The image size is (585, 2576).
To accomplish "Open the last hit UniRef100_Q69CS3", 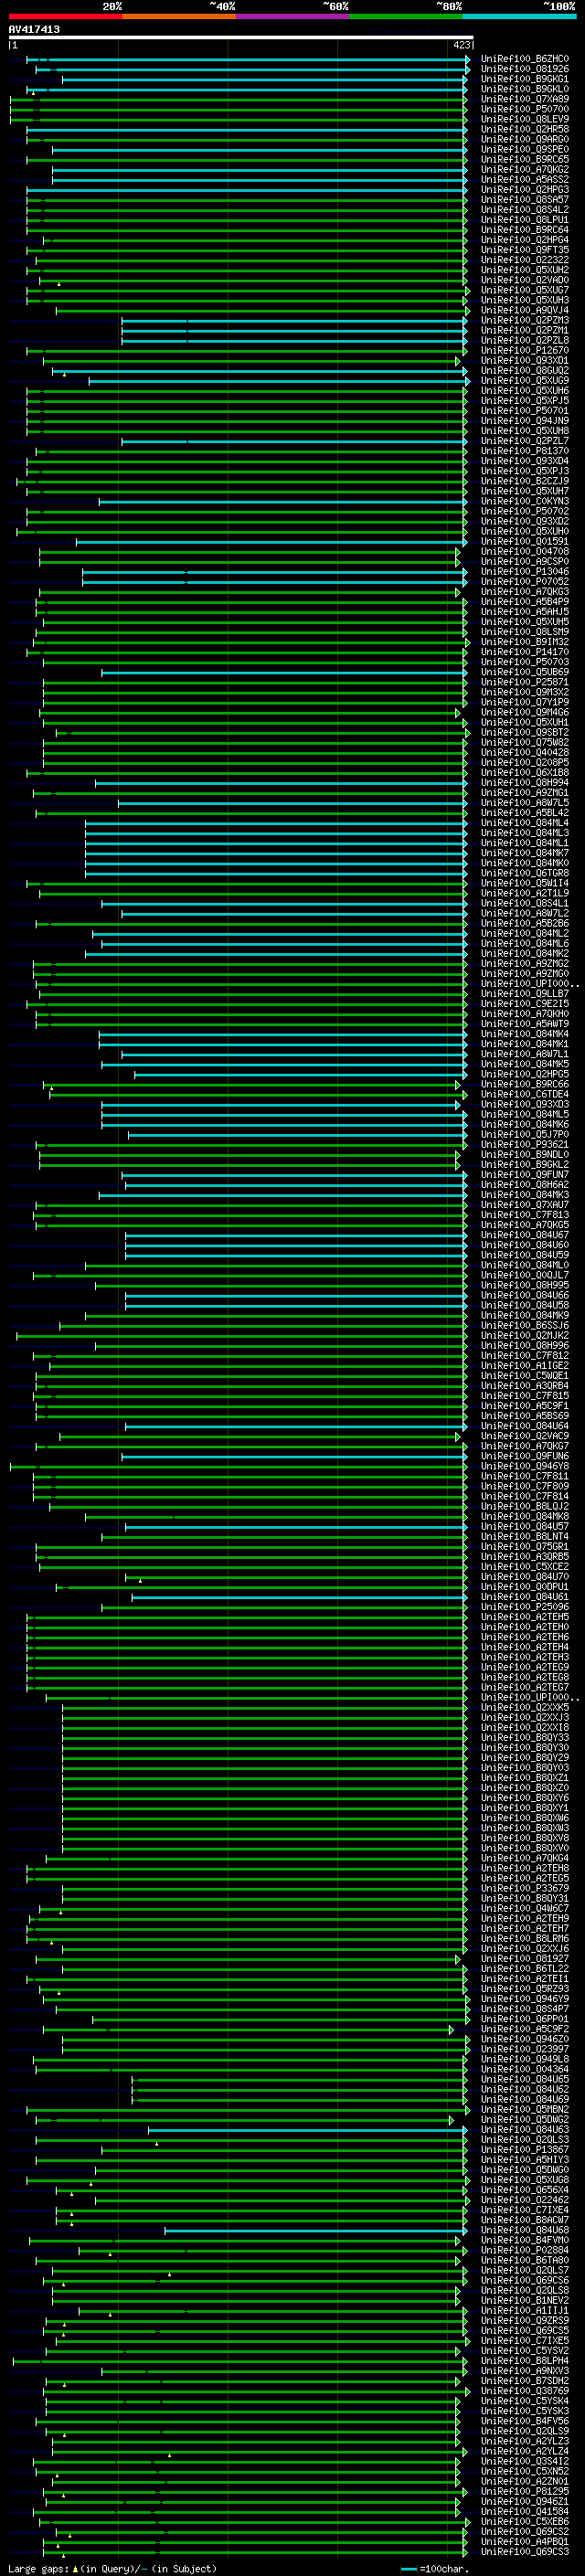I will click(524, 2552).
